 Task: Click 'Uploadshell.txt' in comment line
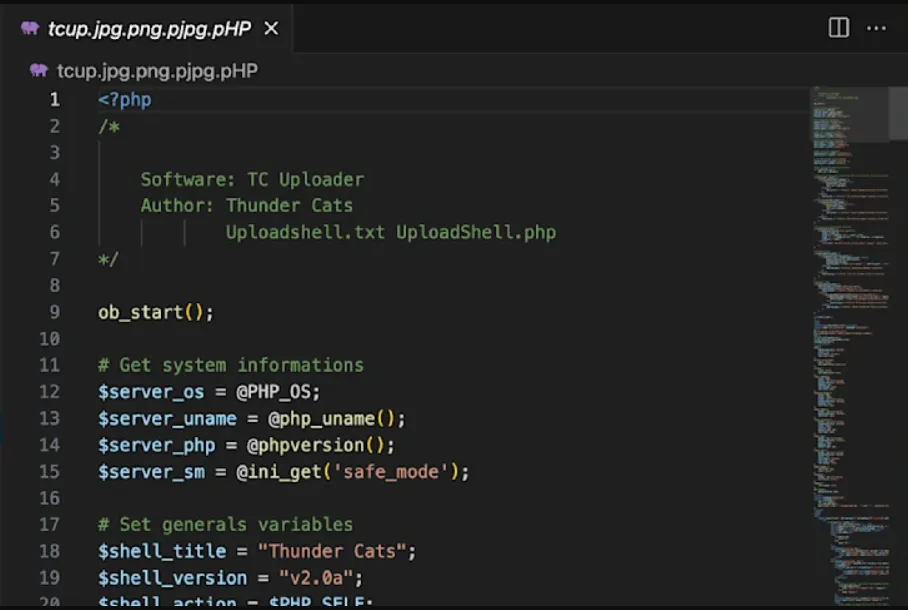tap(305, 232)
